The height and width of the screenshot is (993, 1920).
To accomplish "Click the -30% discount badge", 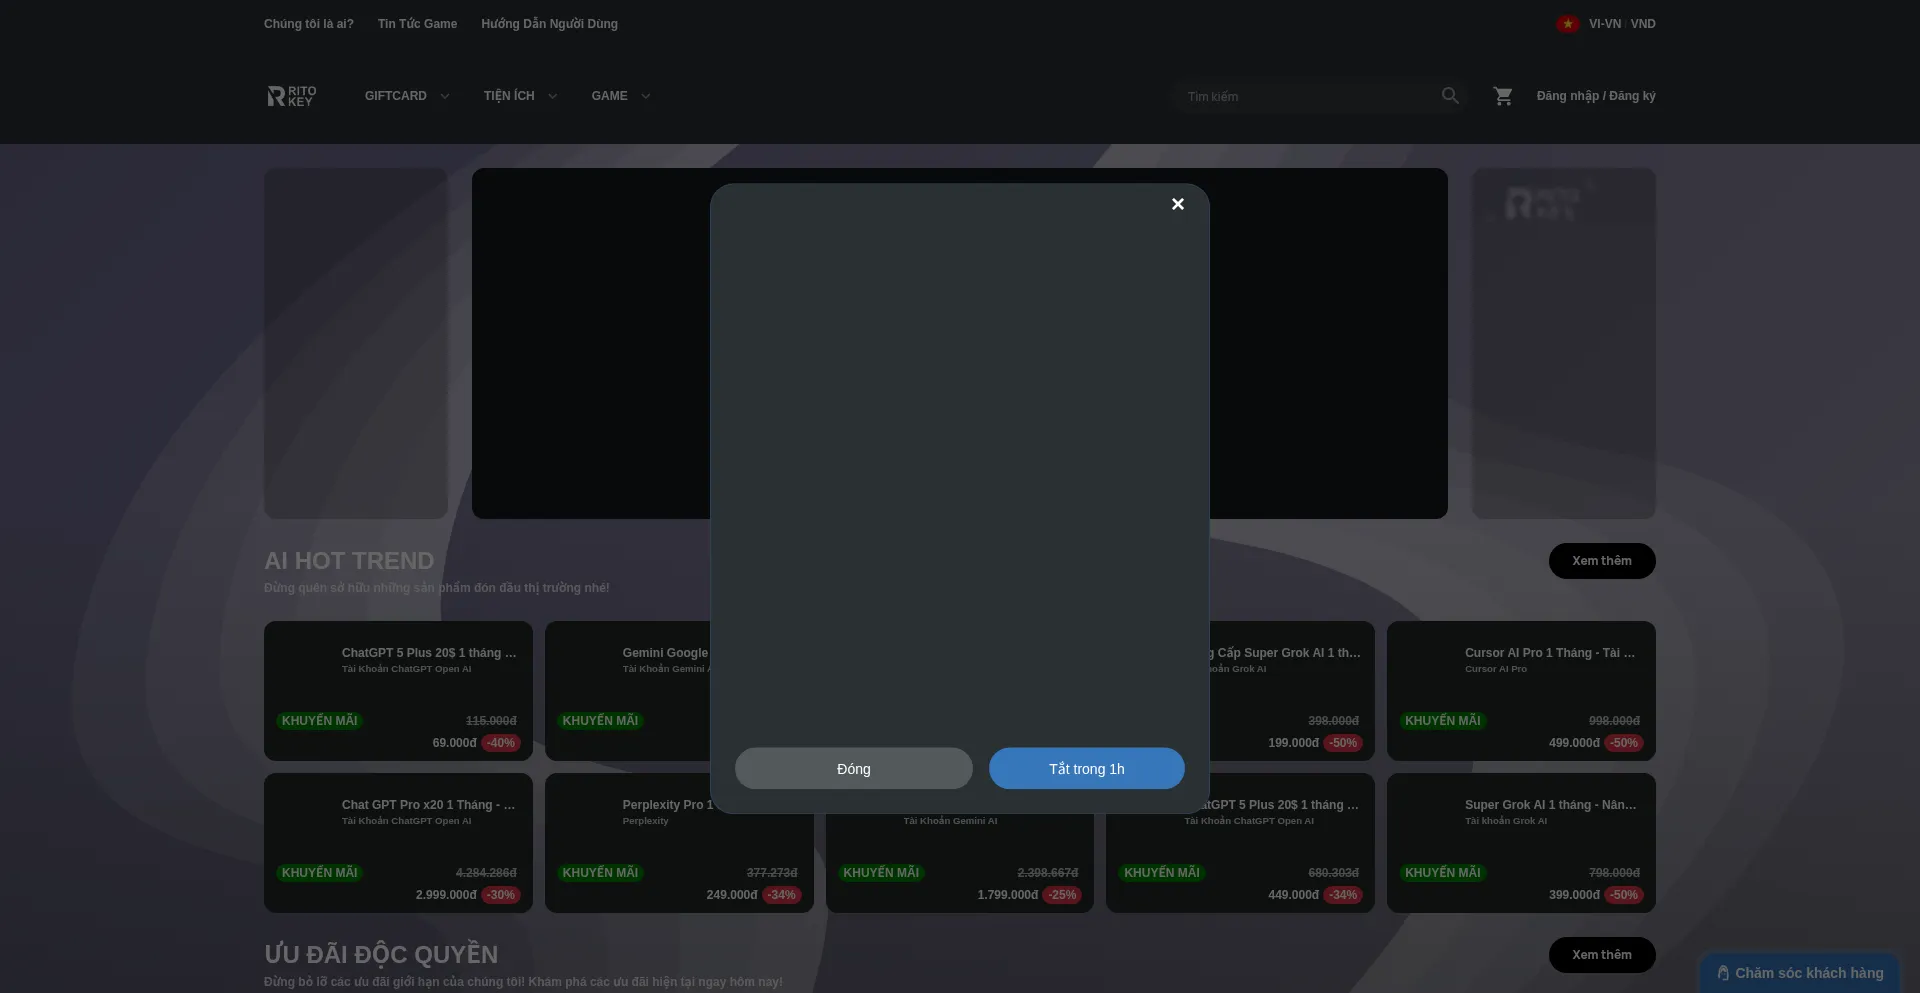I will tap(501, 895).
